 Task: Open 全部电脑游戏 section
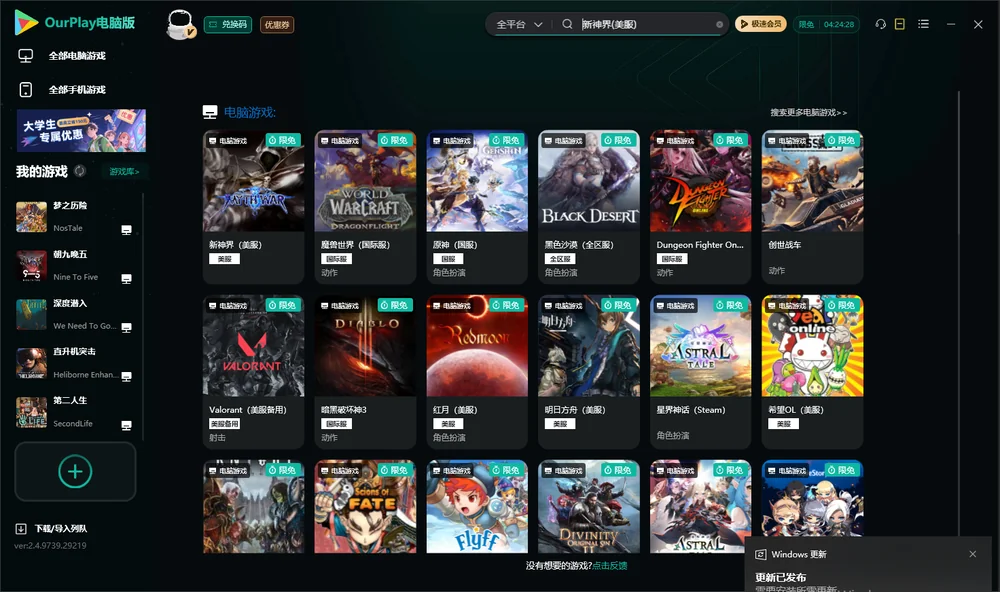(x=62, y=56)
